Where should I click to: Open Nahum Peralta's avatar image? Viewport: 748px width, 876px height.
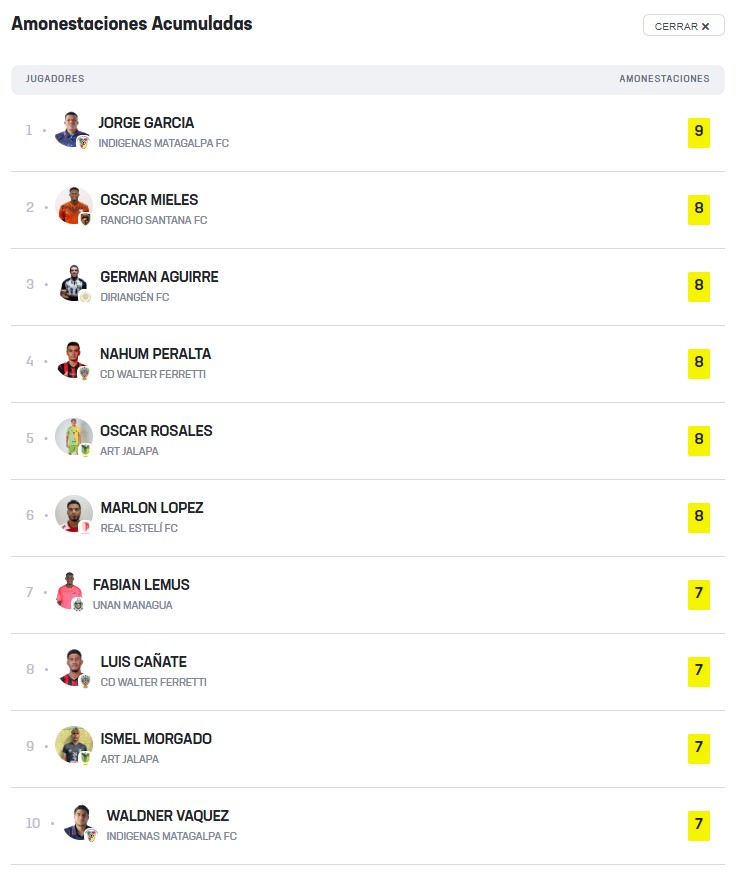74,361
